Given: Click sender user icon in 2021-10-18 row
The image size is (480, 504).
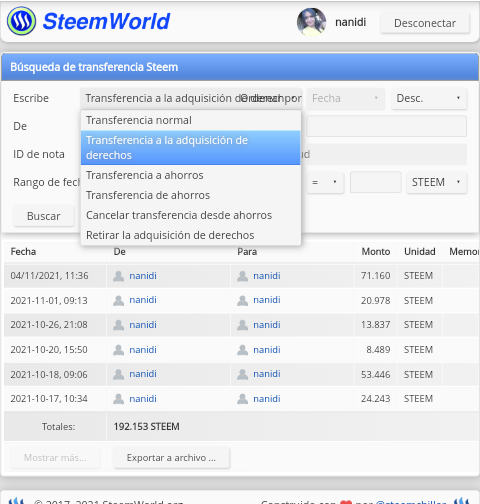Looking at the screenshot, I should [118, 375].
